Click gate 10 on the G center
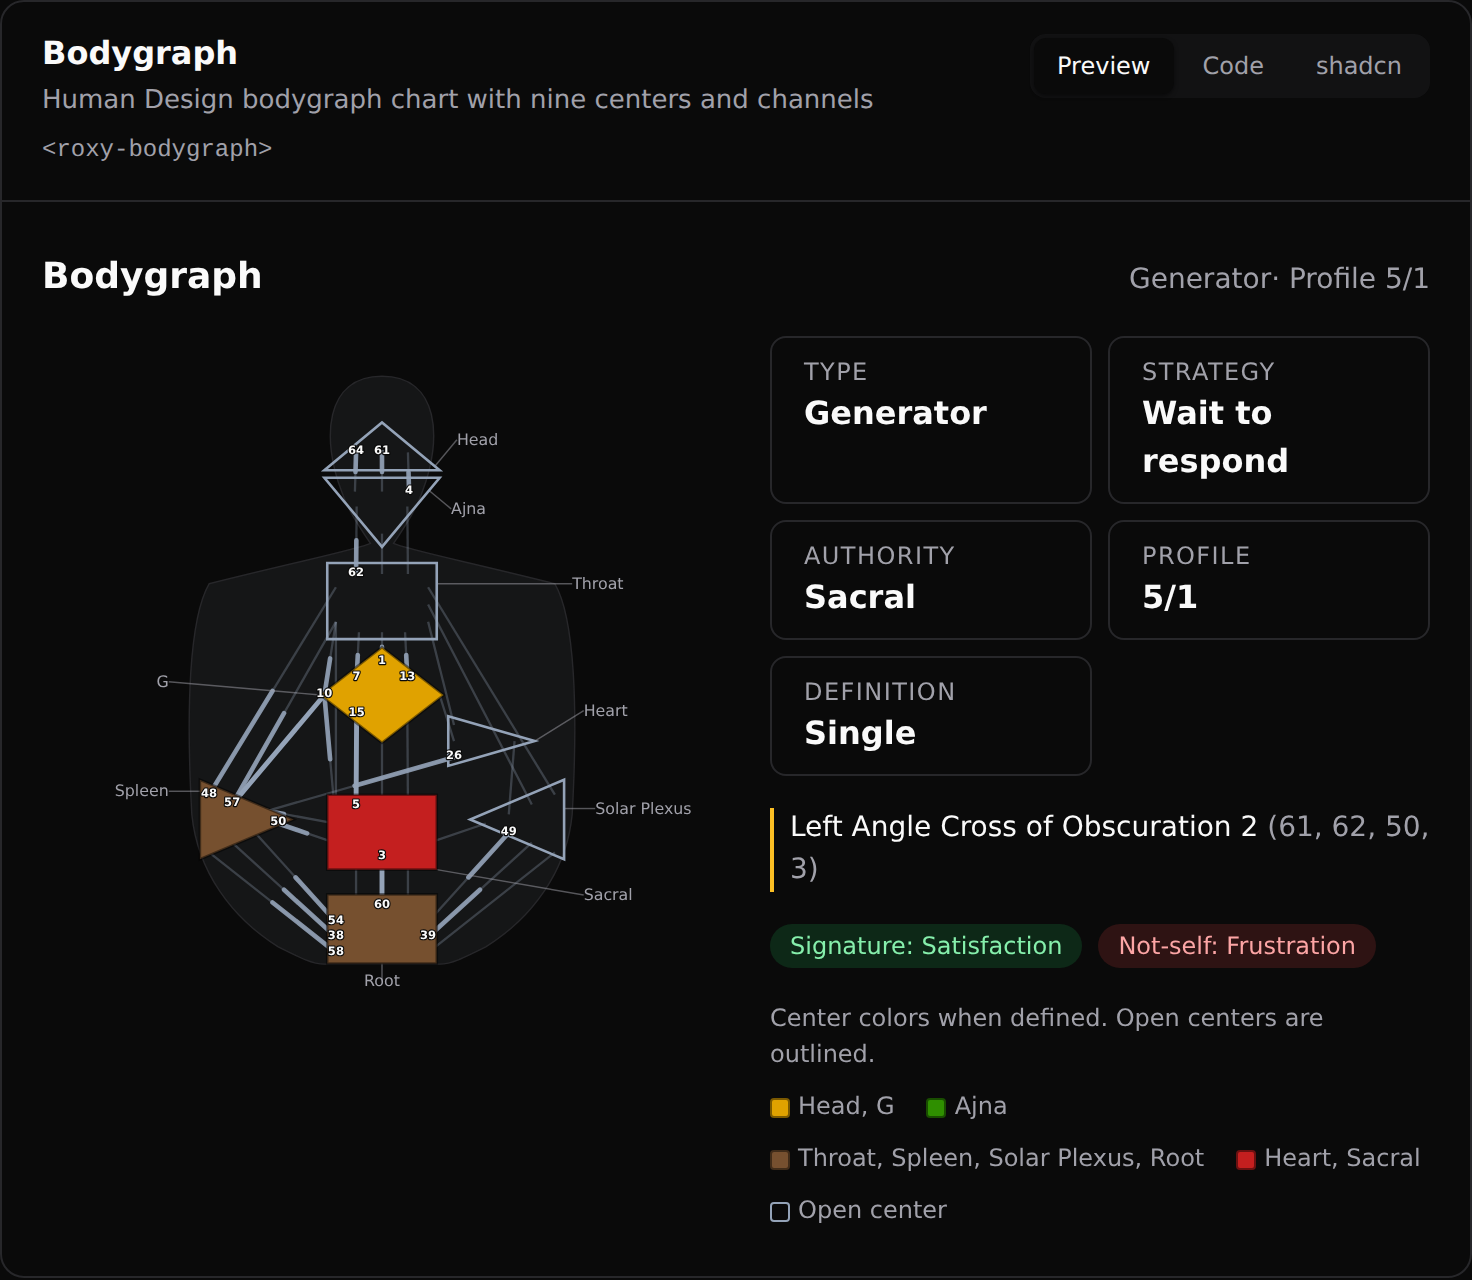This screenshot has height=1280, width=1472. 324,693
